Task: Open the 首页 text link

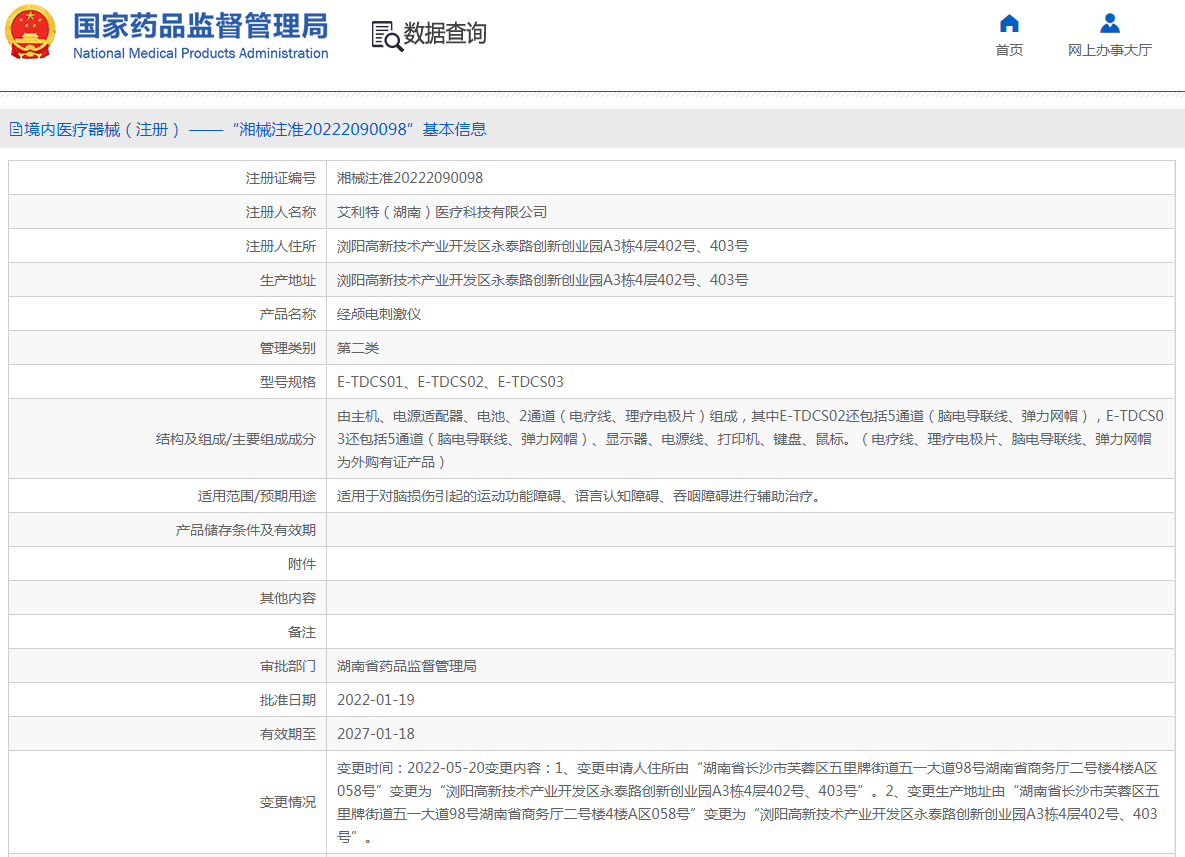Action: [1009, 50]
